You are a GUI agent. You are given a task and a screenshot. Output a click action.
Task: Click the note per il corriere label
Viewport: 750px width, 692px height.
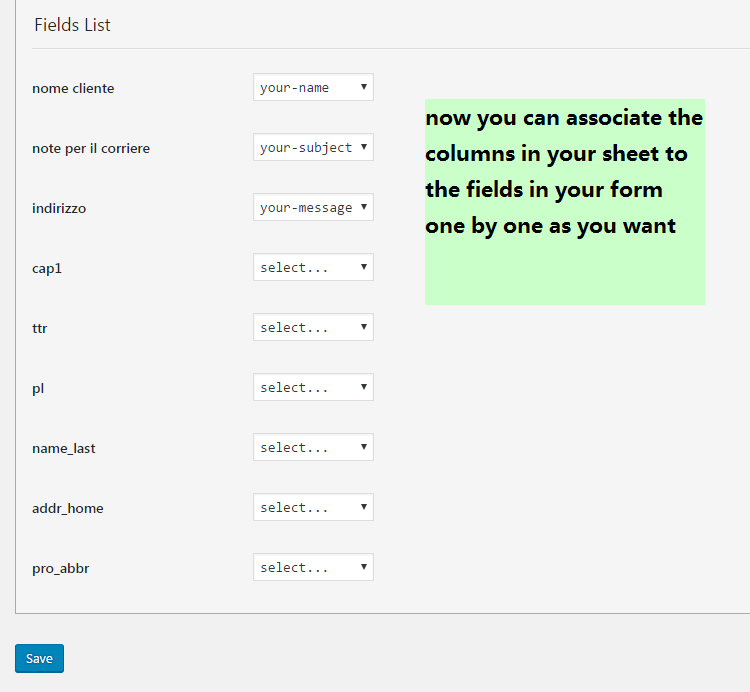click(91, 148)
